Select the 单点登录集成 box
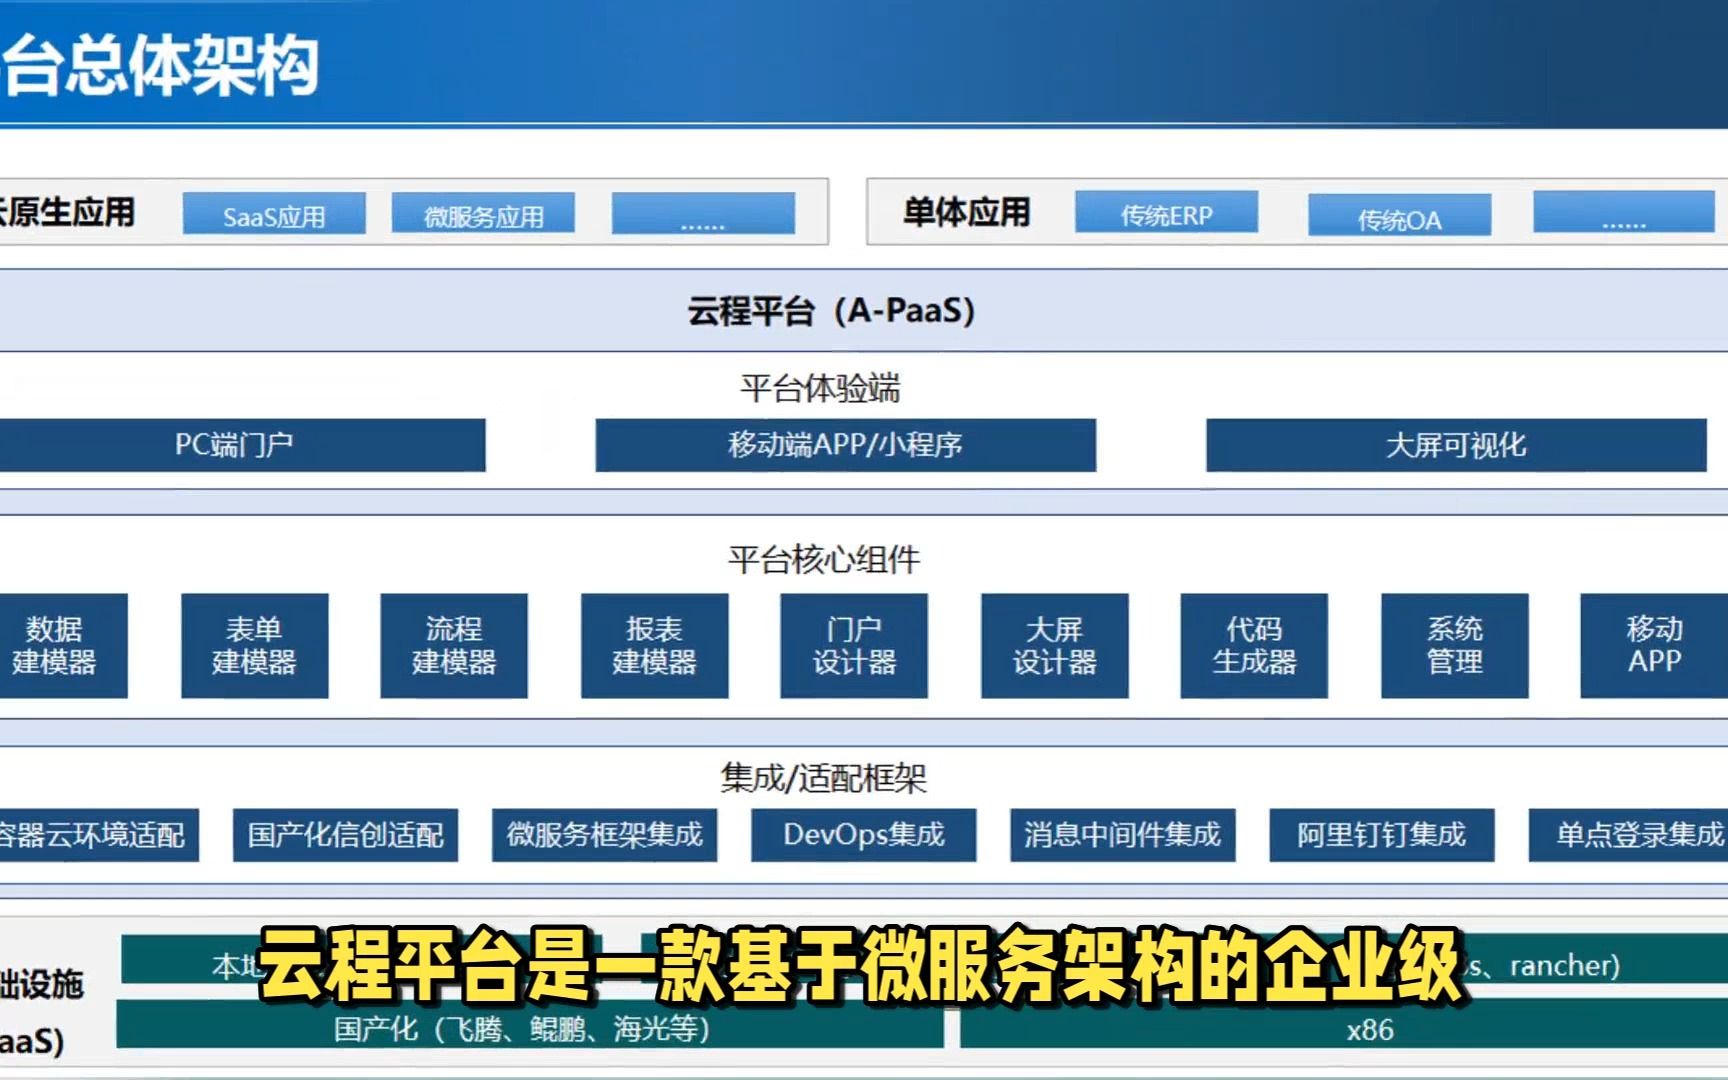 coord(1628,835)
